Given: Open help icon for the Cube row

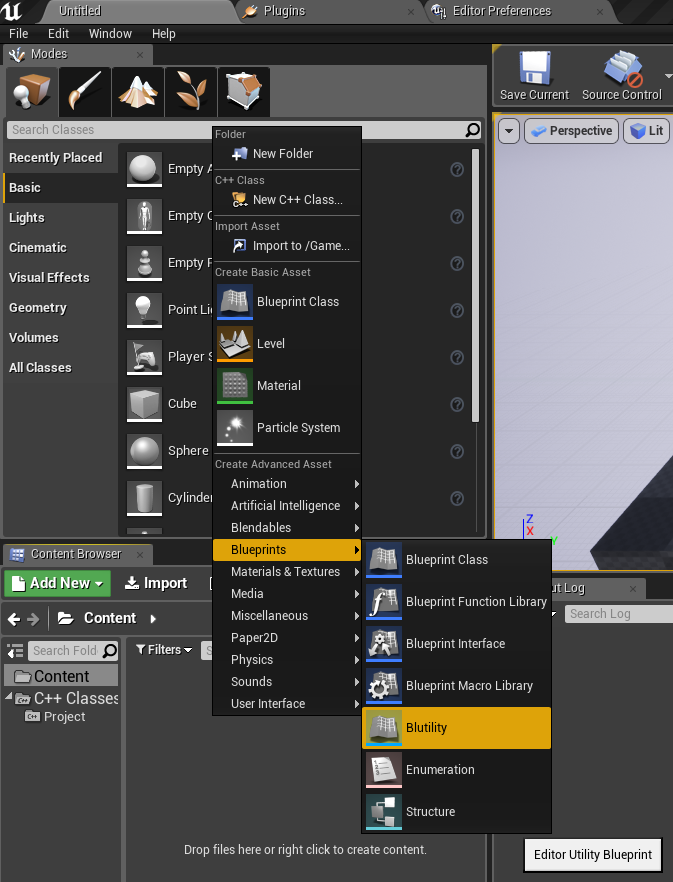Looking at the screenshot, I should [457, 404].
